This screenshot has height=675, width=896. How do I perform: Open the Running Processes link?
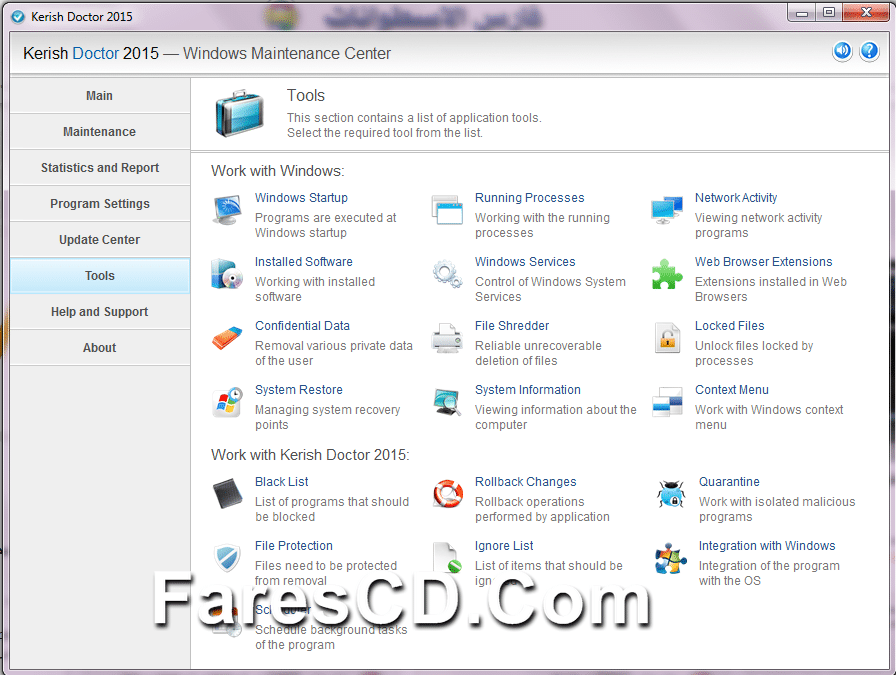[x=530, y=198]
